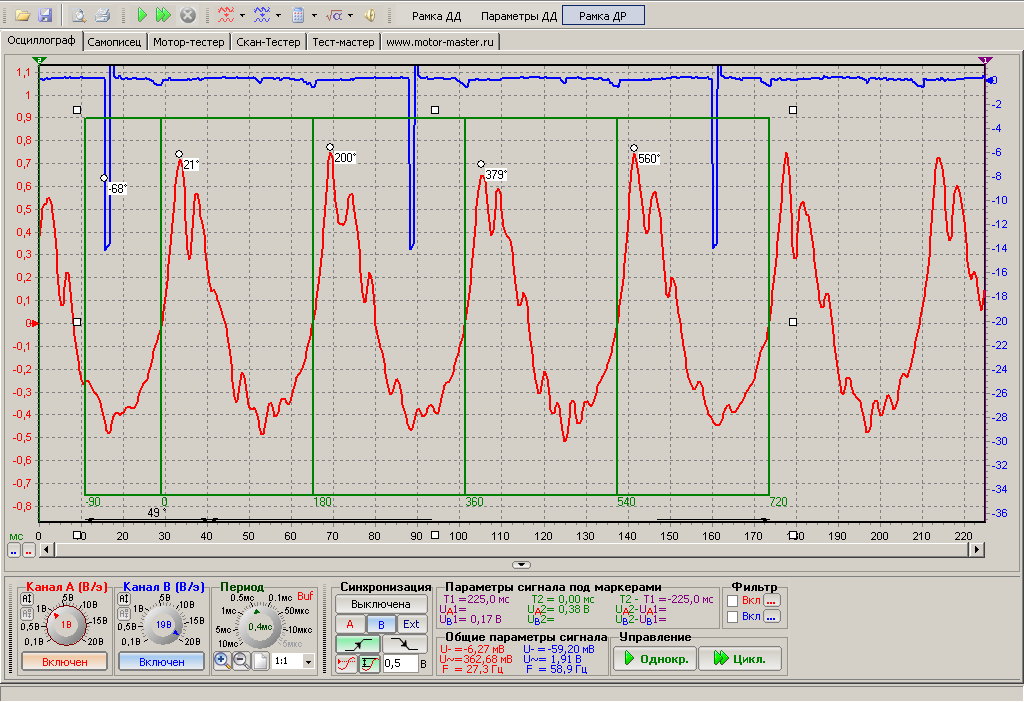Click the zoom in magnifier under Период
This screenshot has height=702, width=1024.
pyautogui.click(x=222, y=660)
